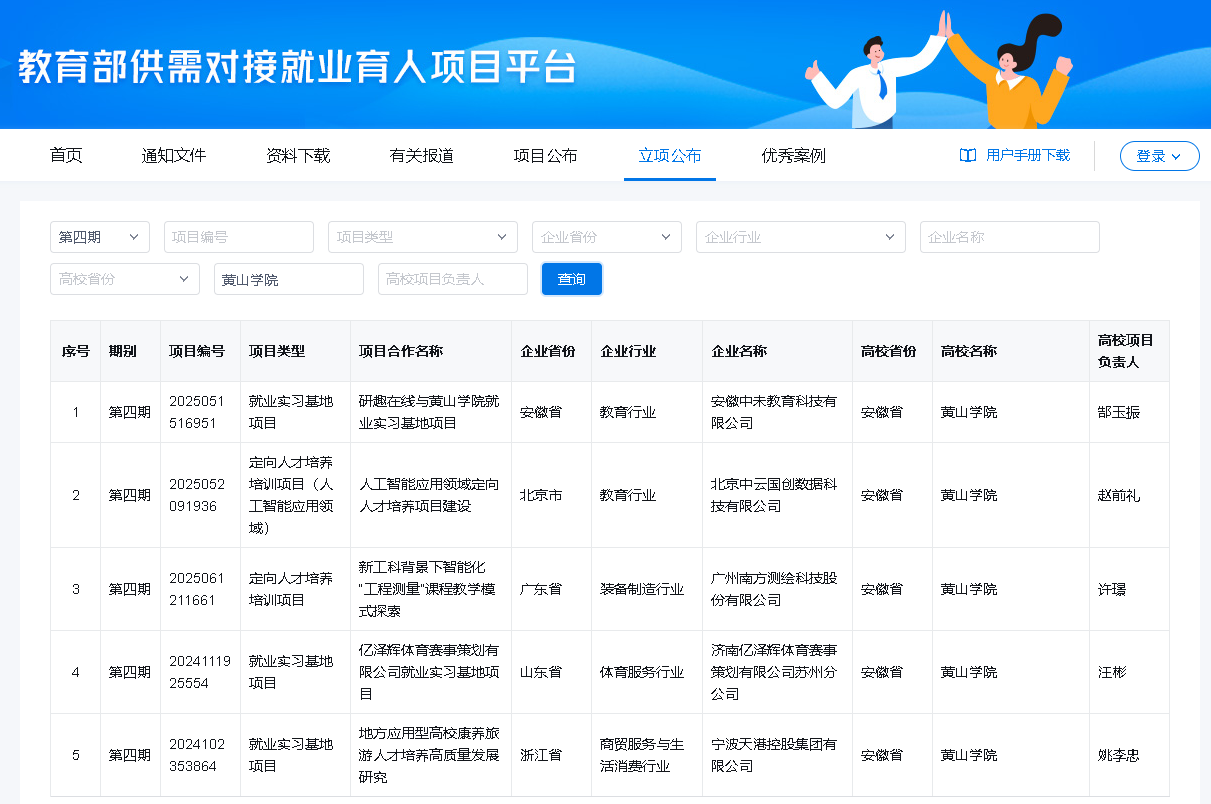Click the field containing 黄山学院
Image resolution: width=1211 pixels, height=804 pixels.
(x=289, y=279)
